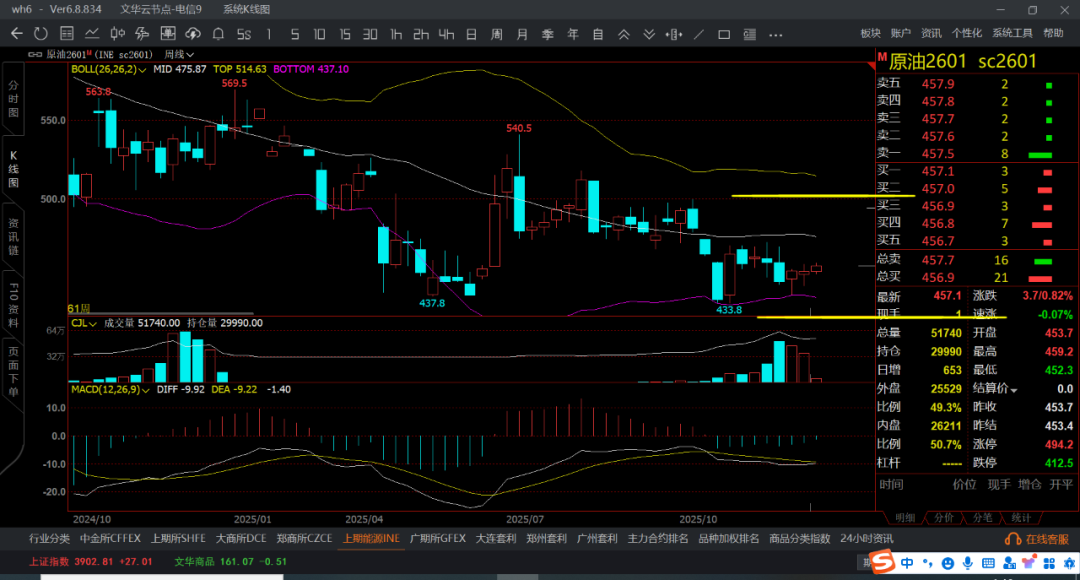The image size is (1080, 580).
Task: Toggle the 5s period button
Action: tap(244, 34)
